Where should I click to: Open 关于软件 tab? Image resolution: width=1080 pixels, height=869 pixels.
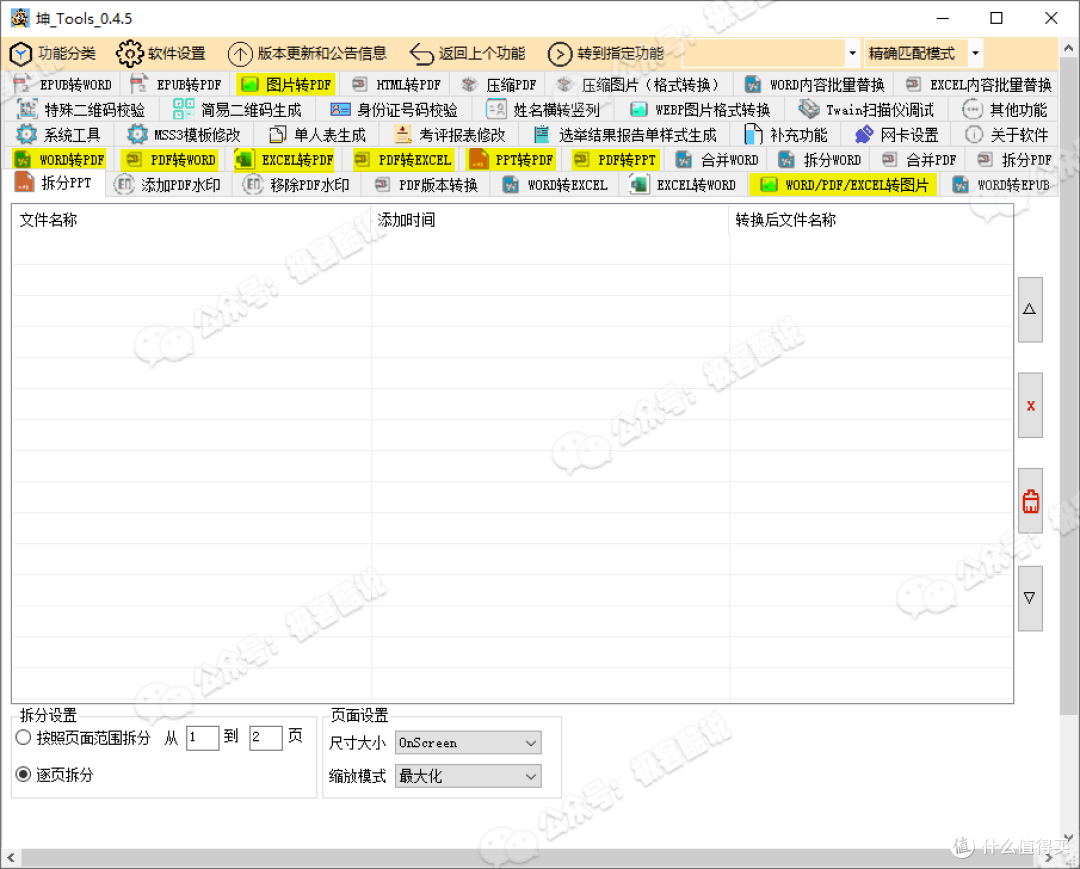coord(1007,135)
